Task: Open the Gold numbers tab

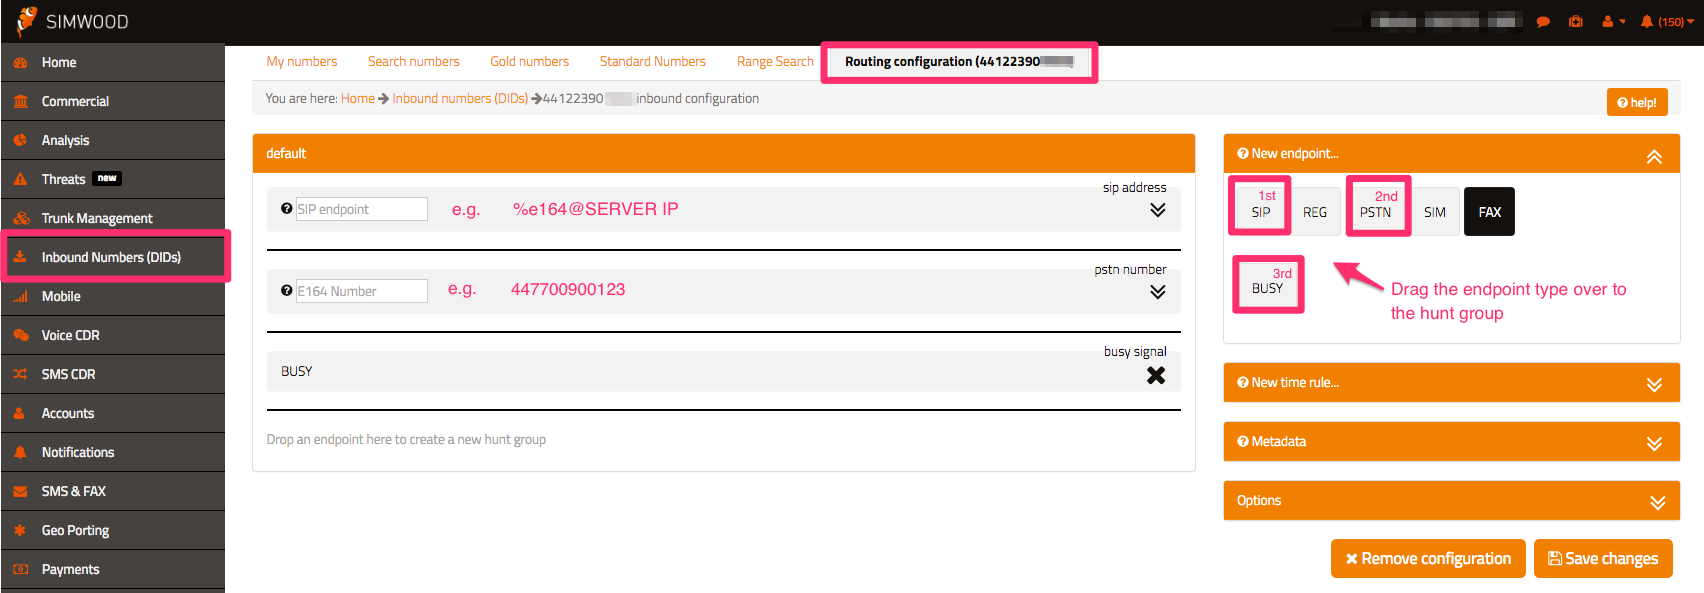Action: (530, 61)
